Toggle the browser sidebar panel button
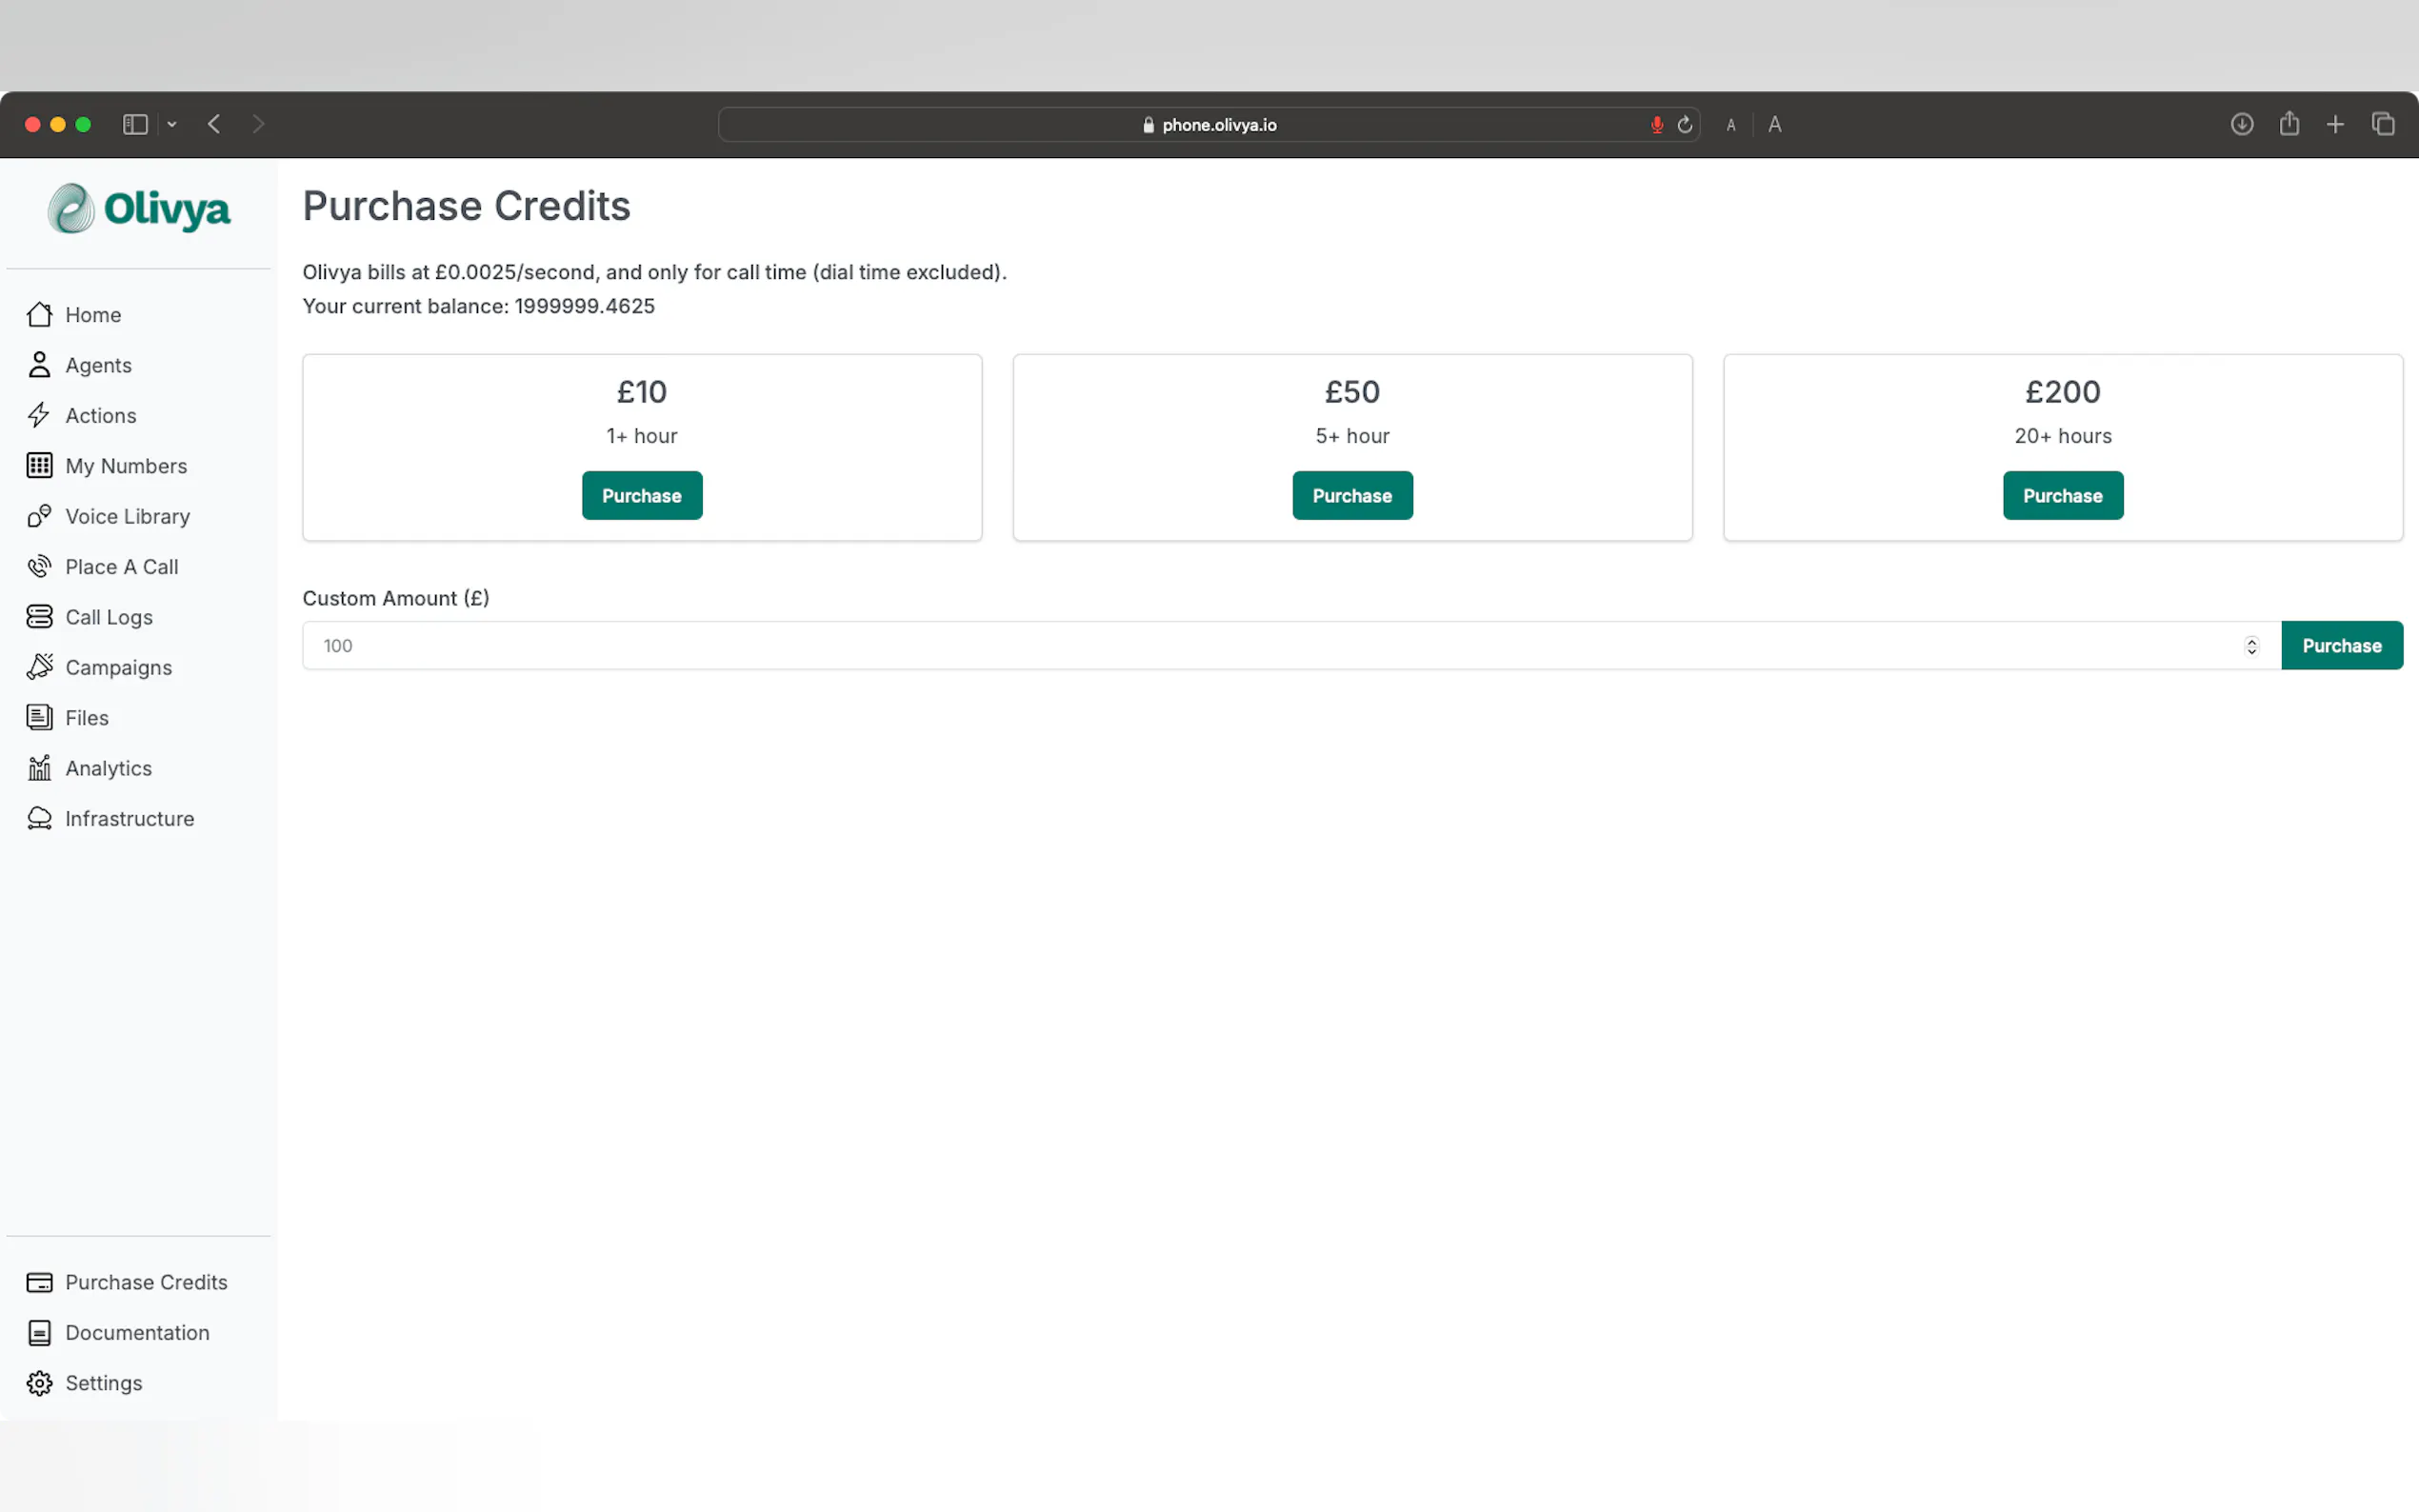Screen dimensions: 2419x1512 (x=135, y=124)
